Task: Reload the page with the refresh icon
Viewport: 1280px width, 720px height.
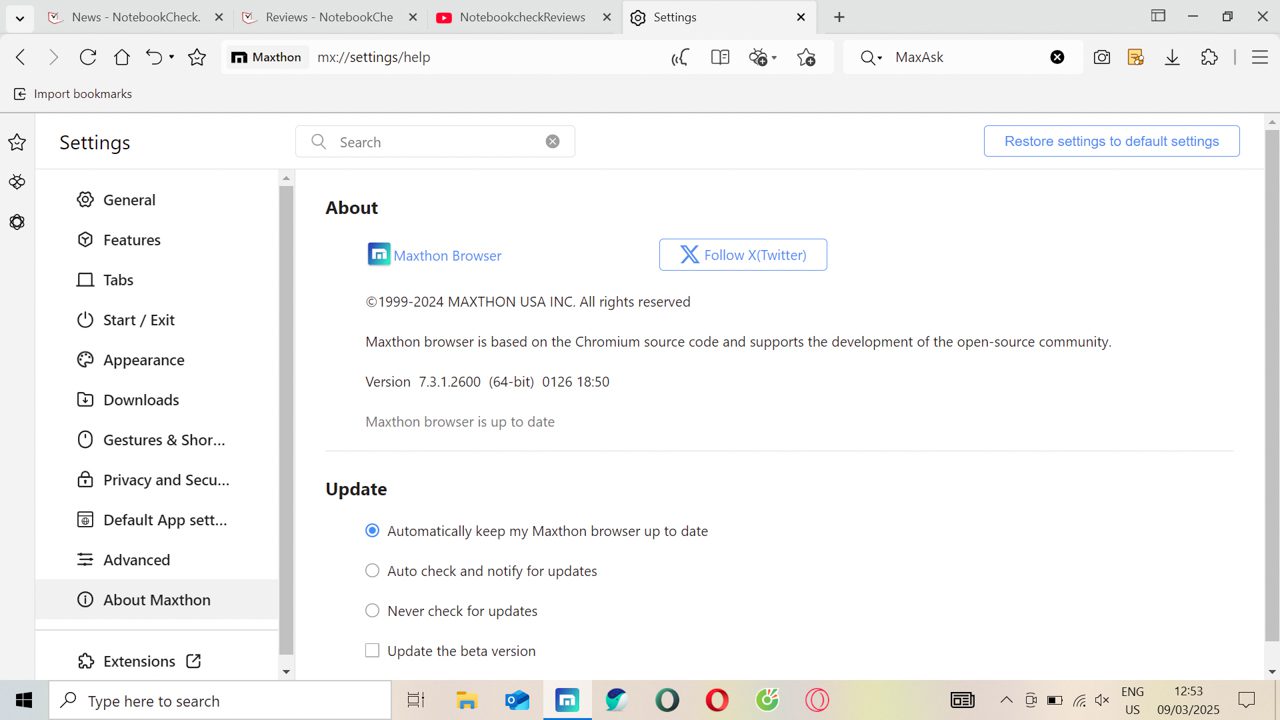Action: [x=88, y=57]
